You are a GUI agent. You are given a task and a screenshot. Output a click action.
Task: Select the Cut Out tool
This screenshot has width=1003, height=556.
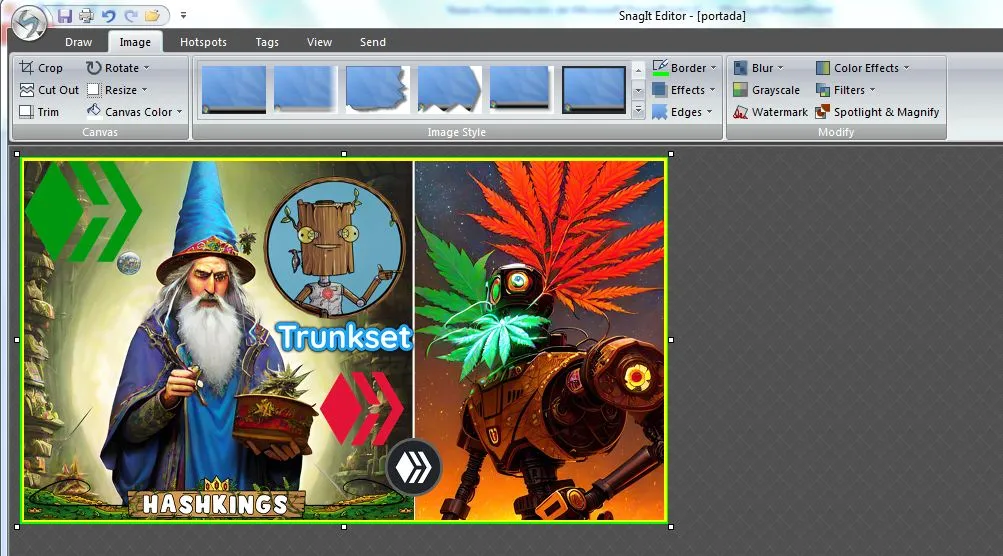coord(49,90)
